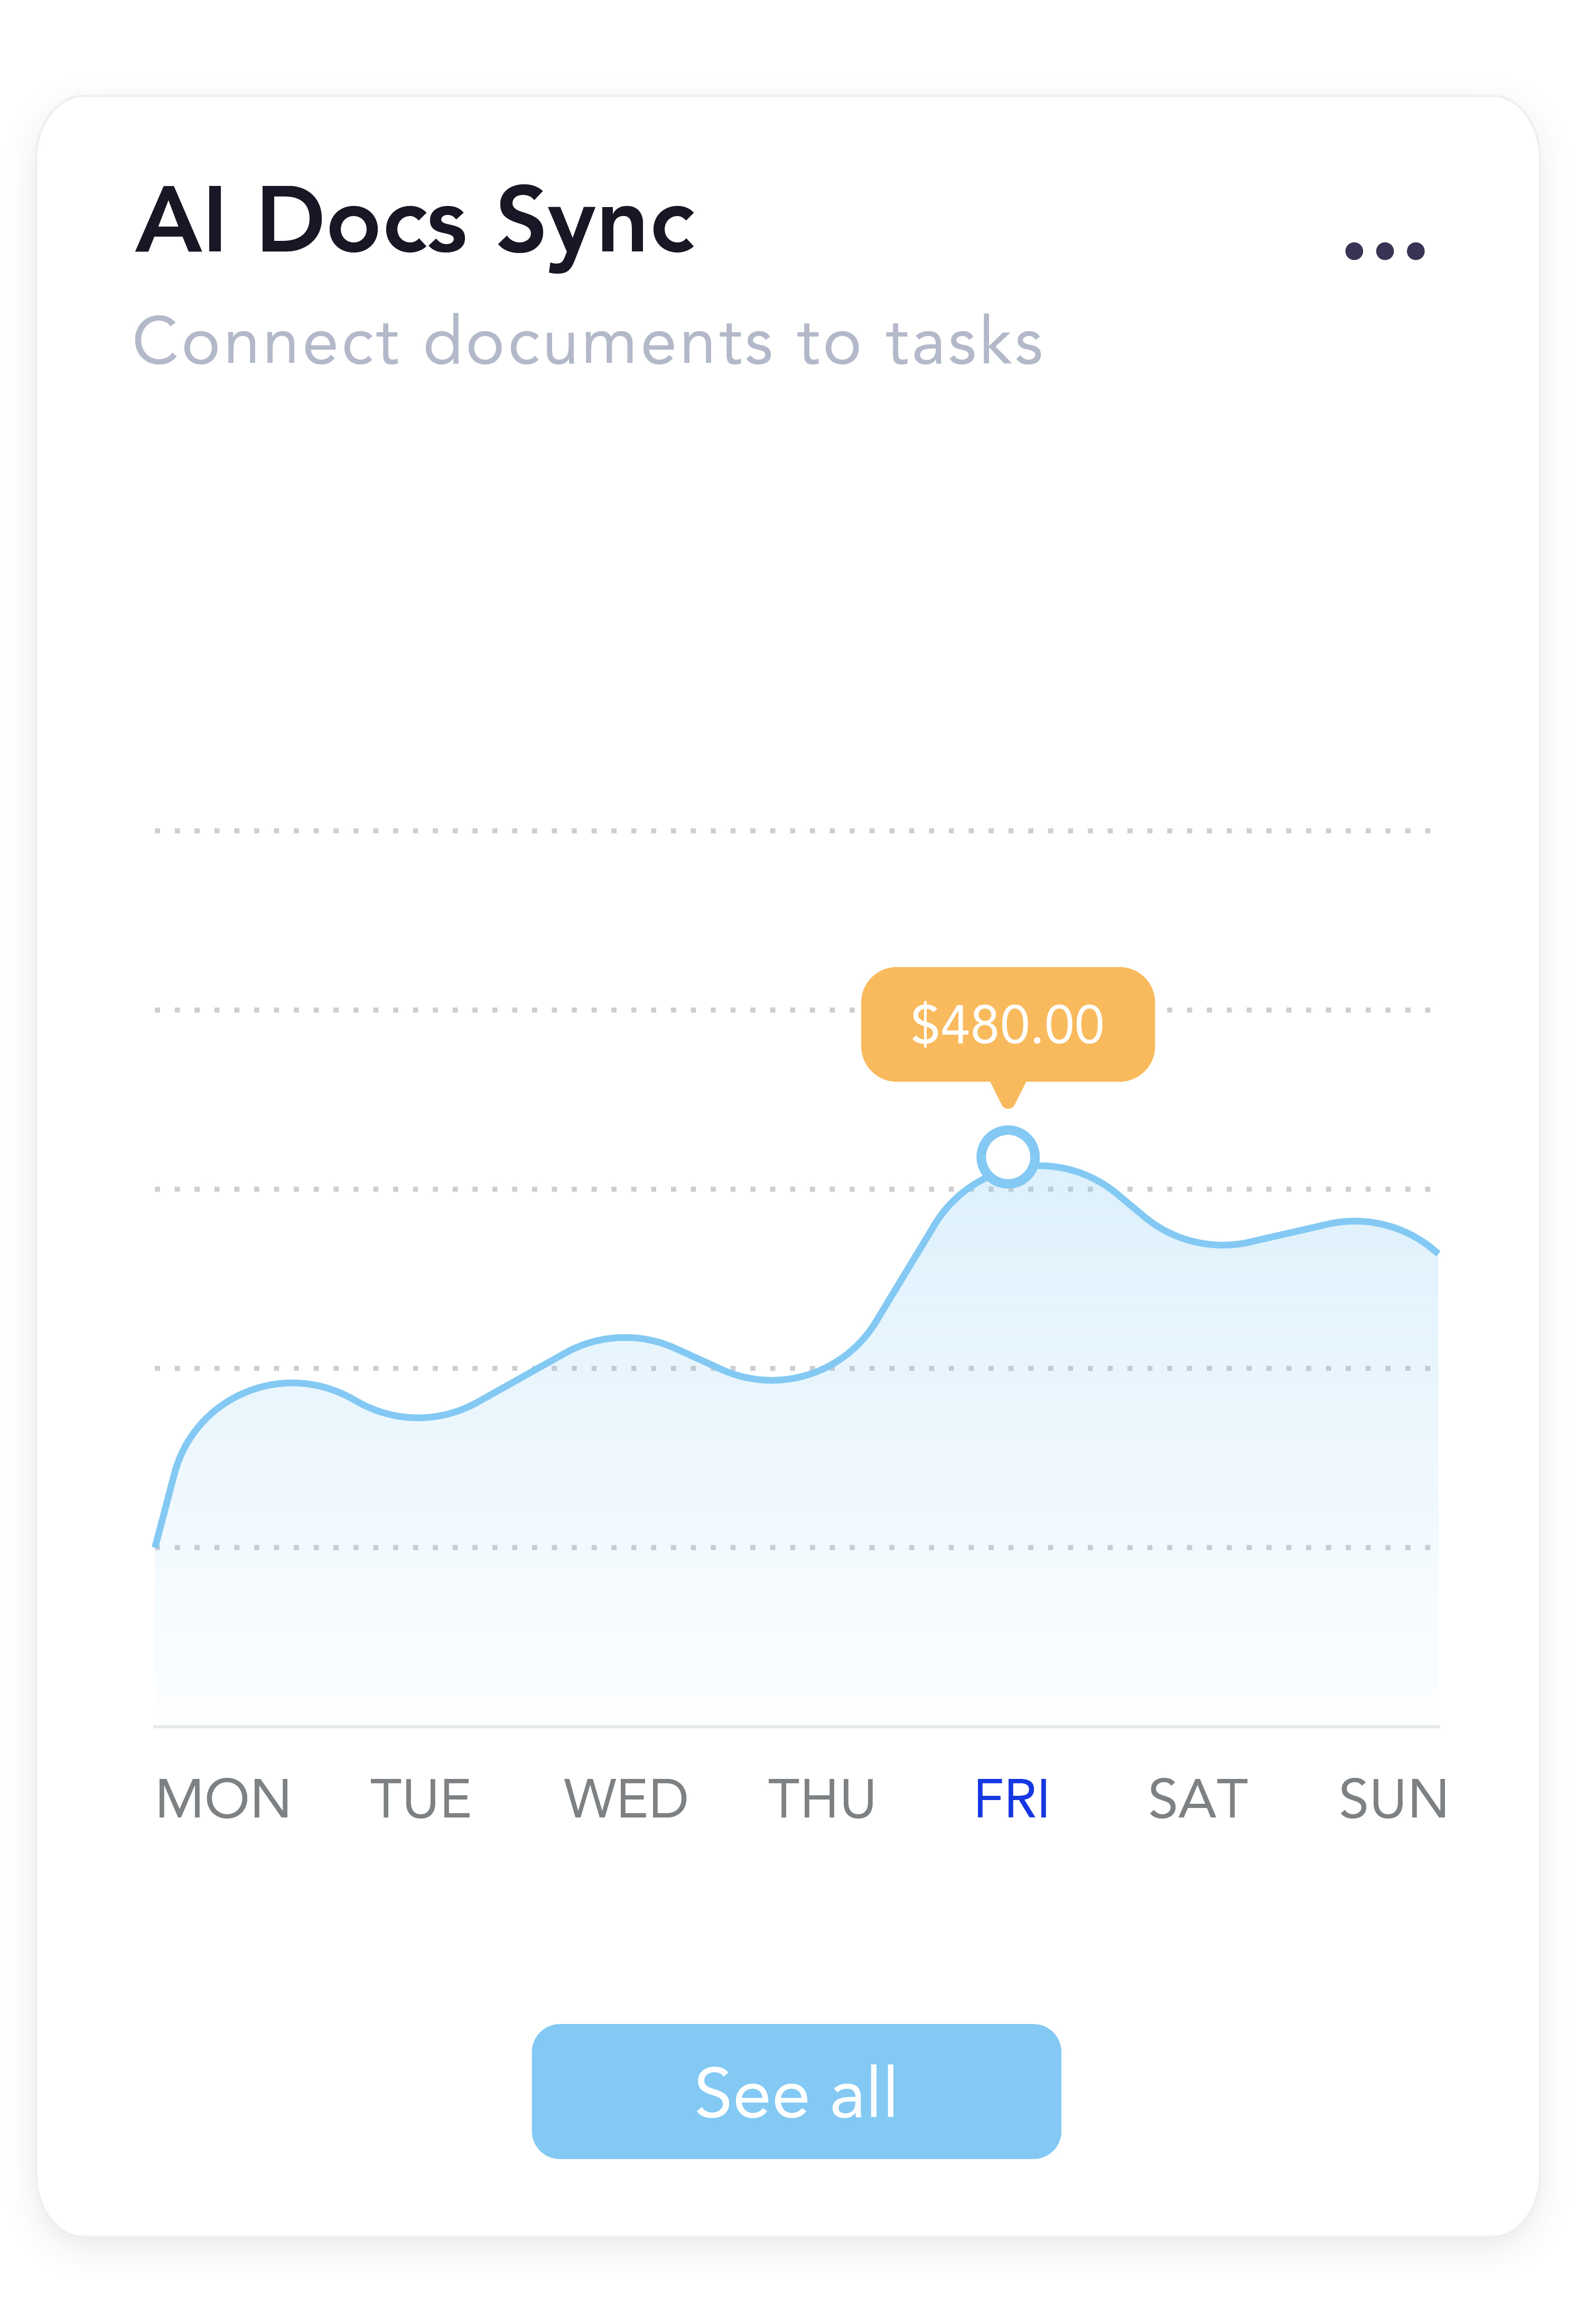Select the TUE day label
The height and width of the screenshot is (2324, 1576).
420,1799
